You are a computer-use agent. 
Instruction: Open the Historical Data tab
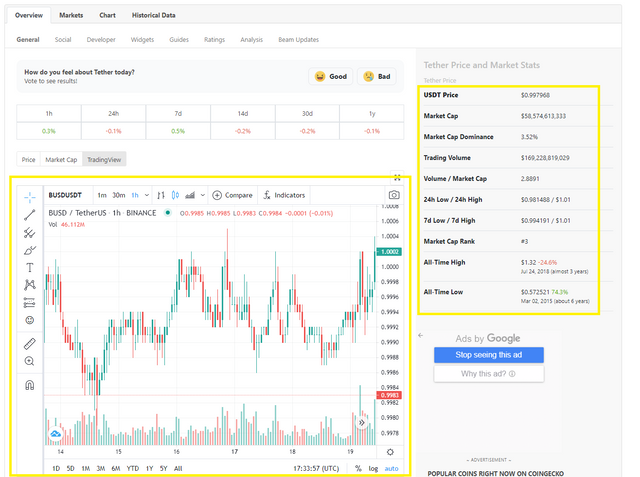[153, 15]
